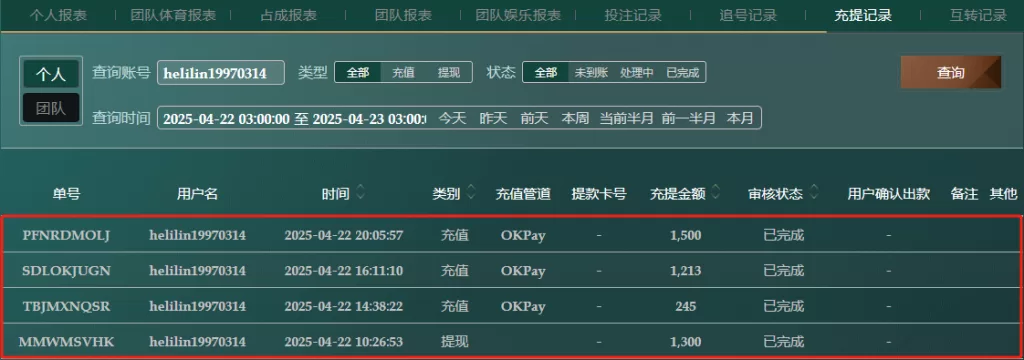
Task: Sort table by 充提金额 column arrows
Action: click(x=716, y=193)
